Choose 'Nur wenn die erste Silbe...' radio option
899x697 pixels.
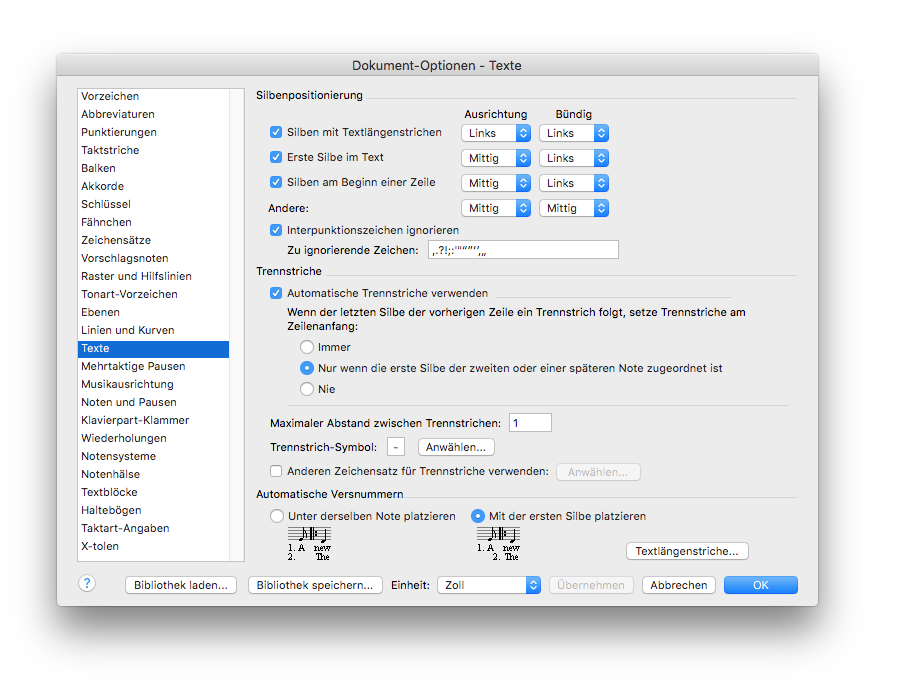pyautogui.click(x=307, y=368)
